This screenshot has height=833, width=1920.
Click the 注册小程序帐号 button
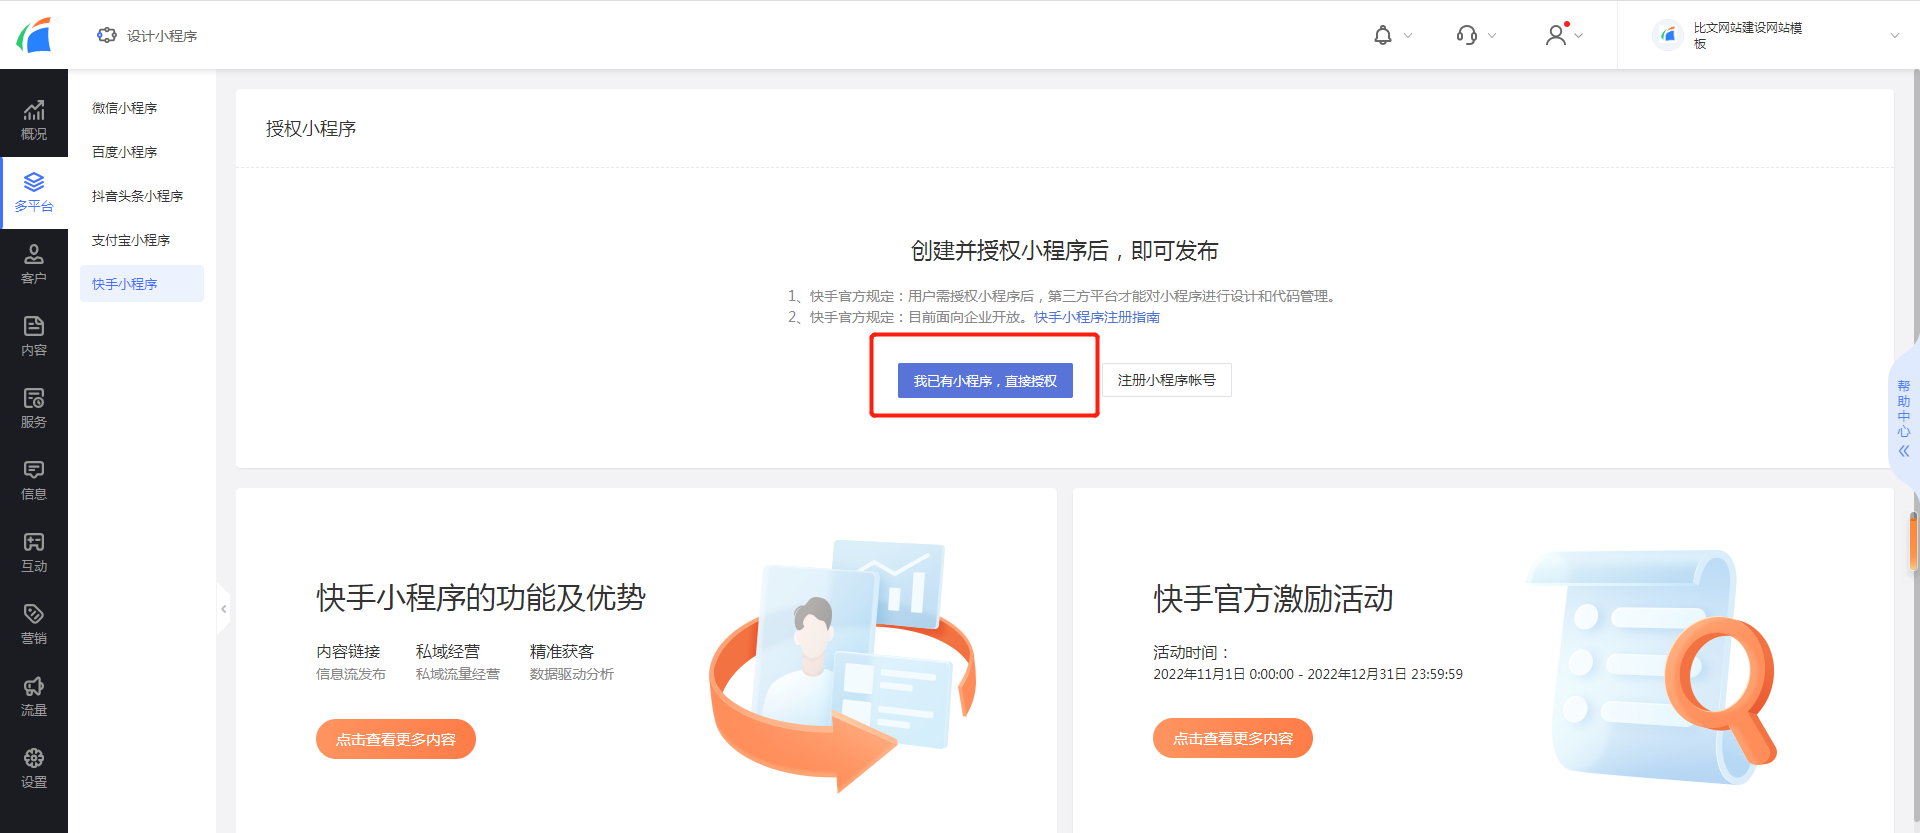point(1166,380)
